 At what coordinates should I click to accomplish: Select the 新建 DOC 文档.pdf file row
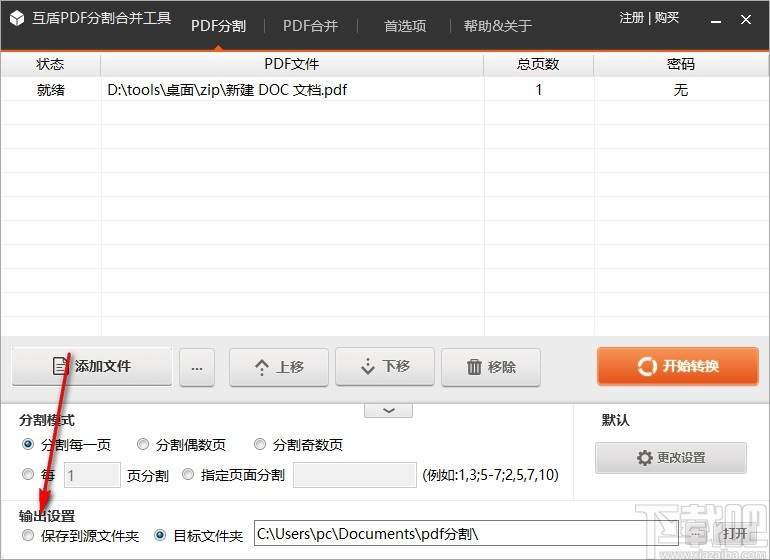(x=385, y=89)
